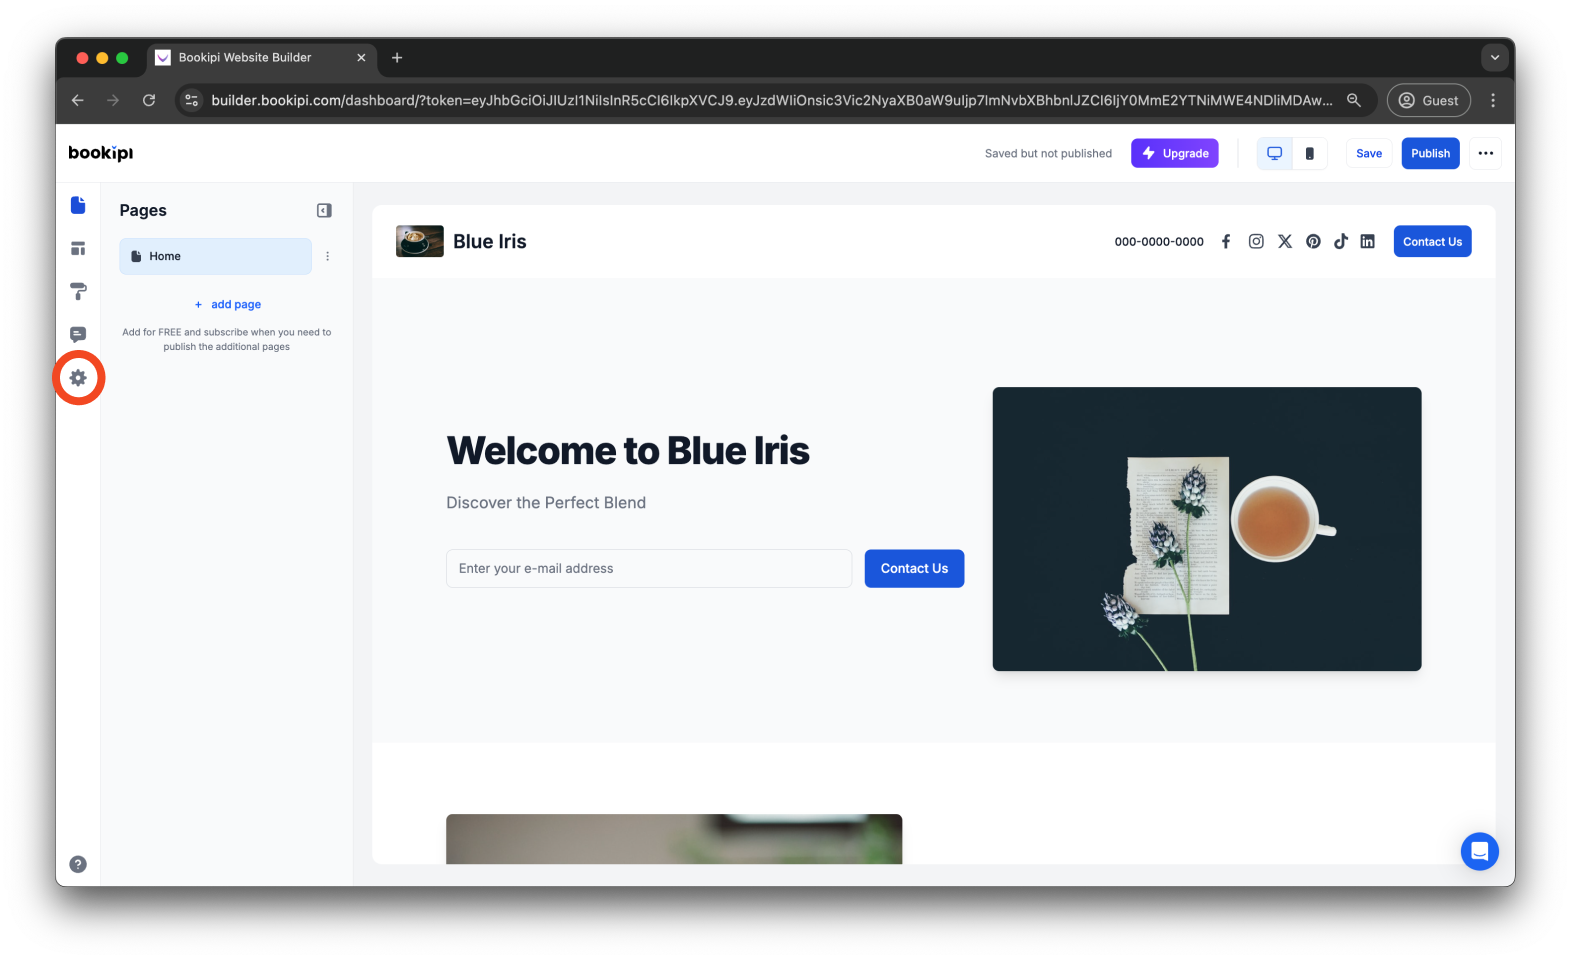Open the Intercom chat launcher
The width and height of the screenshot is (1571, 960).
[x=1479, y=851]
